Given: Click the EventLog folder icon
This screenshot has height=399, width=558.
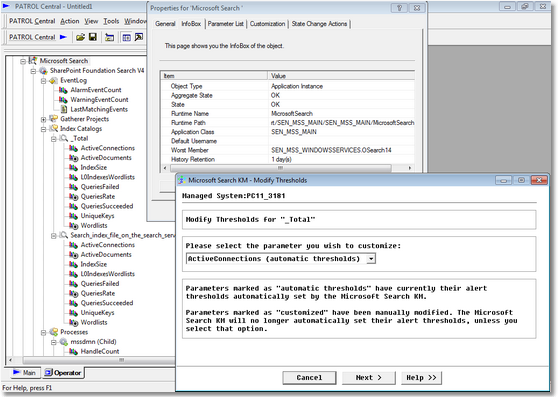Looking at the screenshot, I should (53, 80).
